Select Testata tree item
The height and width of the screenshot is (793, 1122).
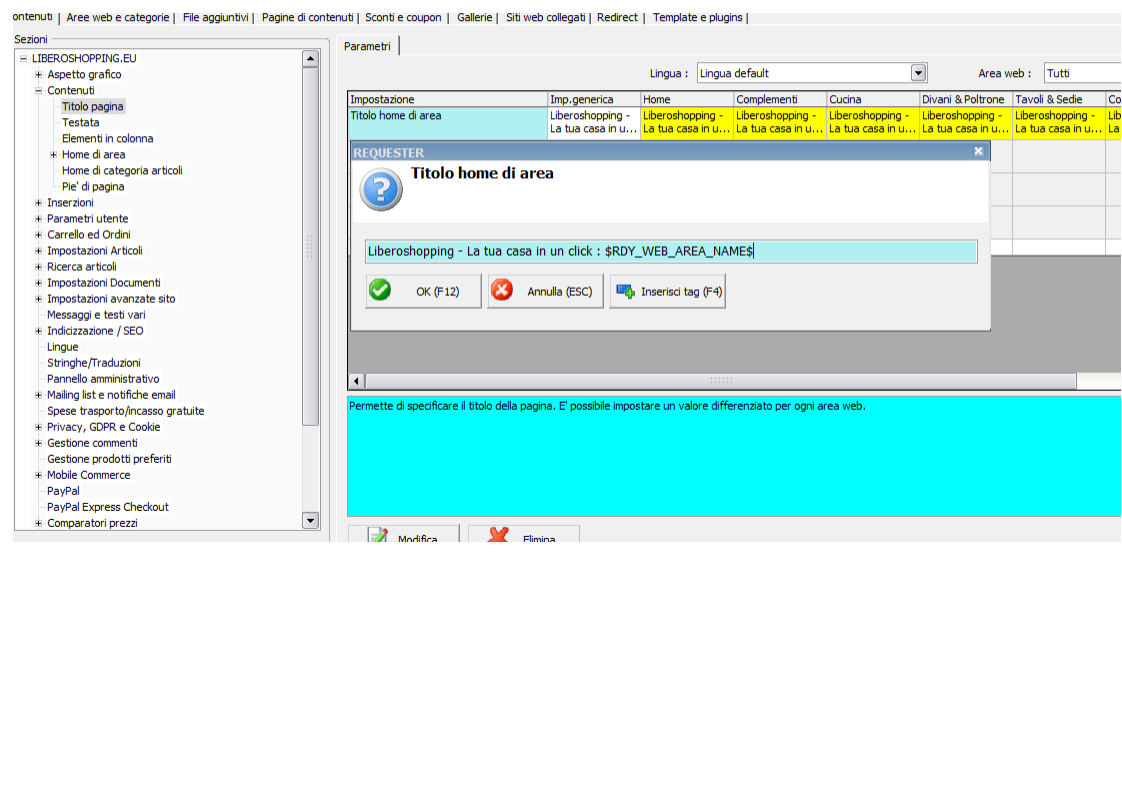pos(80,122)
